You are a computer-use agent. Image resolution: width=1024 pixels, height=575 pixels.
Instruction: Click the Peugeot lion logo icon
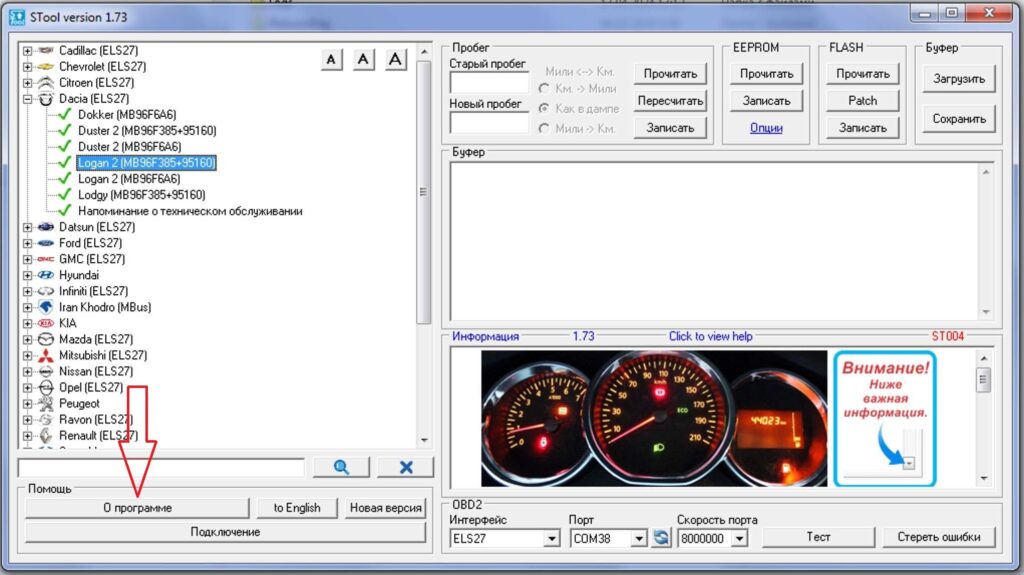(46, 403)
